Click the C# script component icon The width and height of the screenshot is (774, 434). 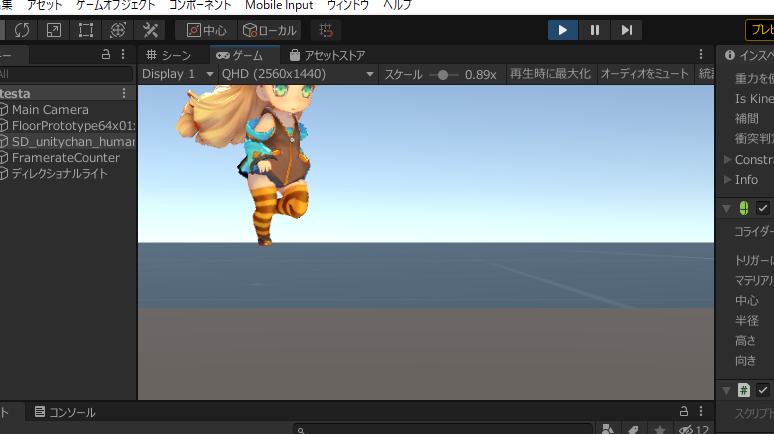pyautogui.click(x=744, y=390)
